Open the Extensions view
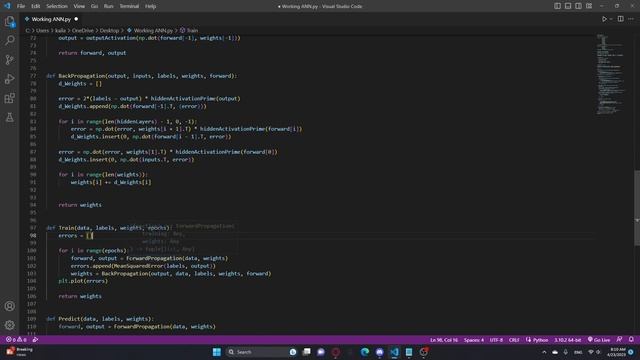This screenshot has width=640, height=360. click(x=9, y=98)
